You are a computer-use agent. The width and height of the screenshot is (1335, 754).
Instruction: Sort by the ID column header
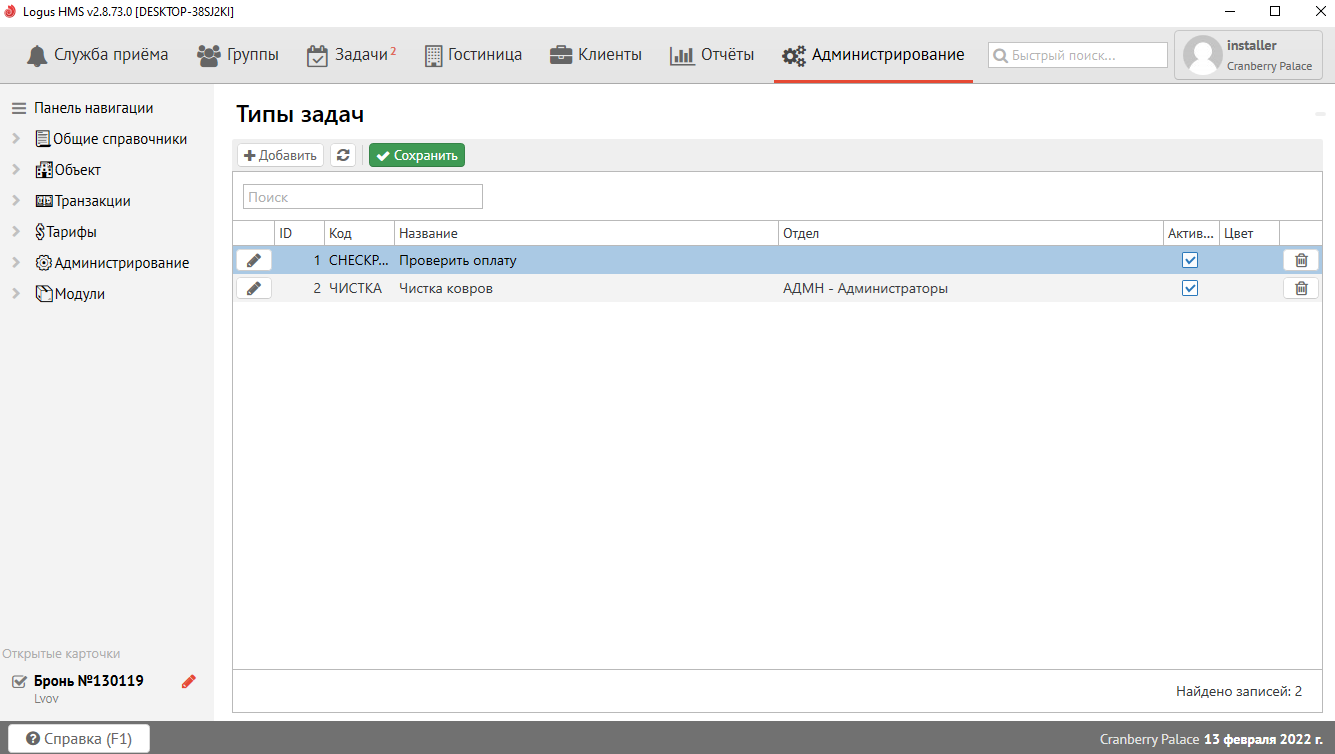[x=299, y=233]
